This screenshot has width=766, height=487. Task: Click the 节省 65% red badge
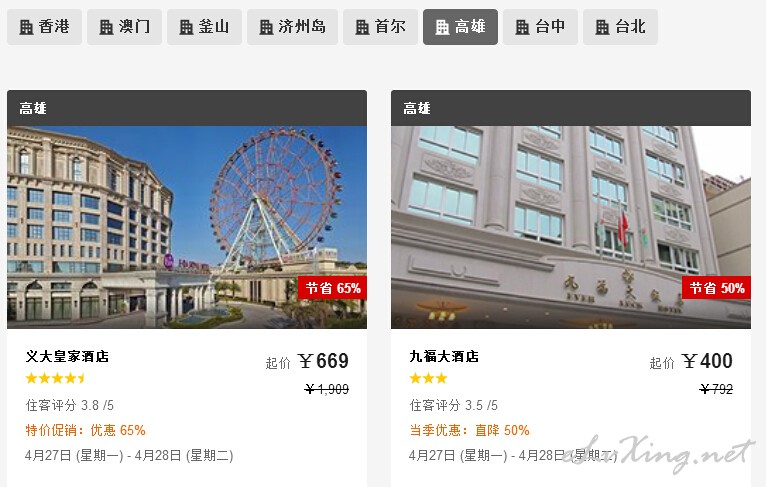coord(333,288)
